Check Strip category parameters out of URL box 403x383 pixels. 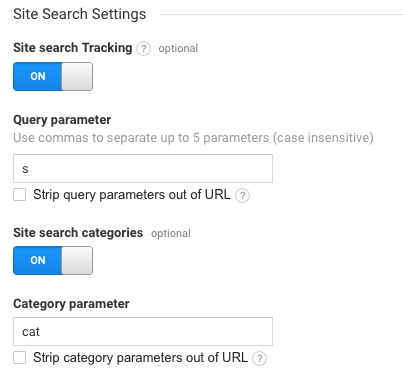click(20, 358)
